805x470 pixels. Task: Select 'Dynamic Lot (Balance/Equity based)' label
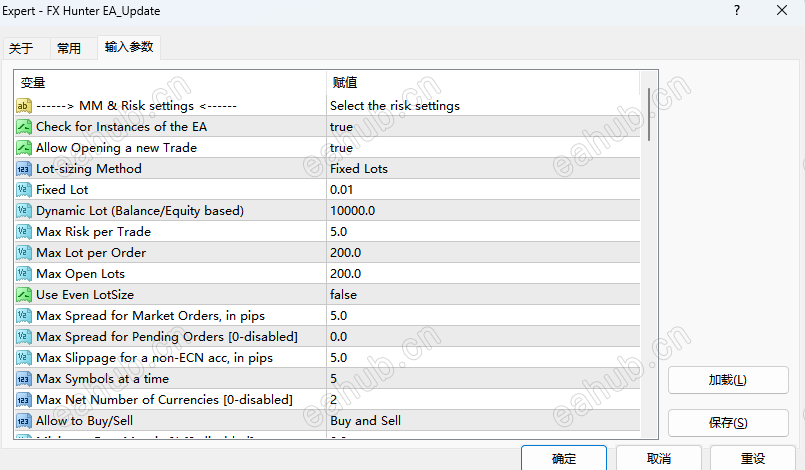point(140,211)
